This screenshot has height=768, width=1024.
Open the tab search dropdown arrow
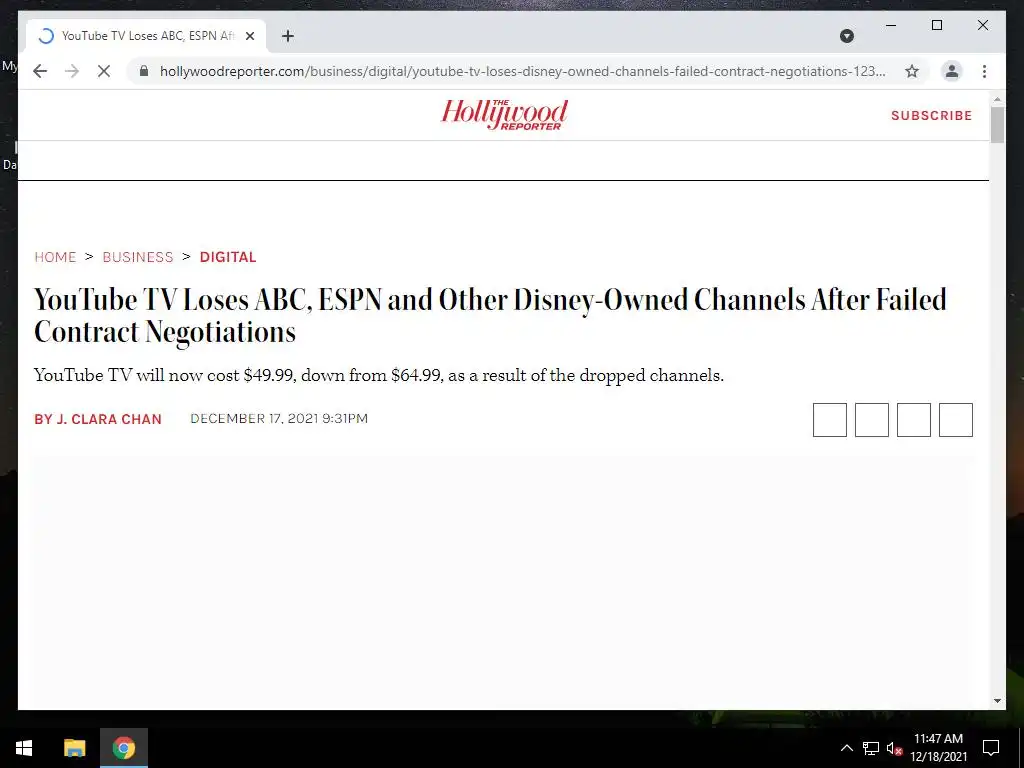click(x=846, y=36)
